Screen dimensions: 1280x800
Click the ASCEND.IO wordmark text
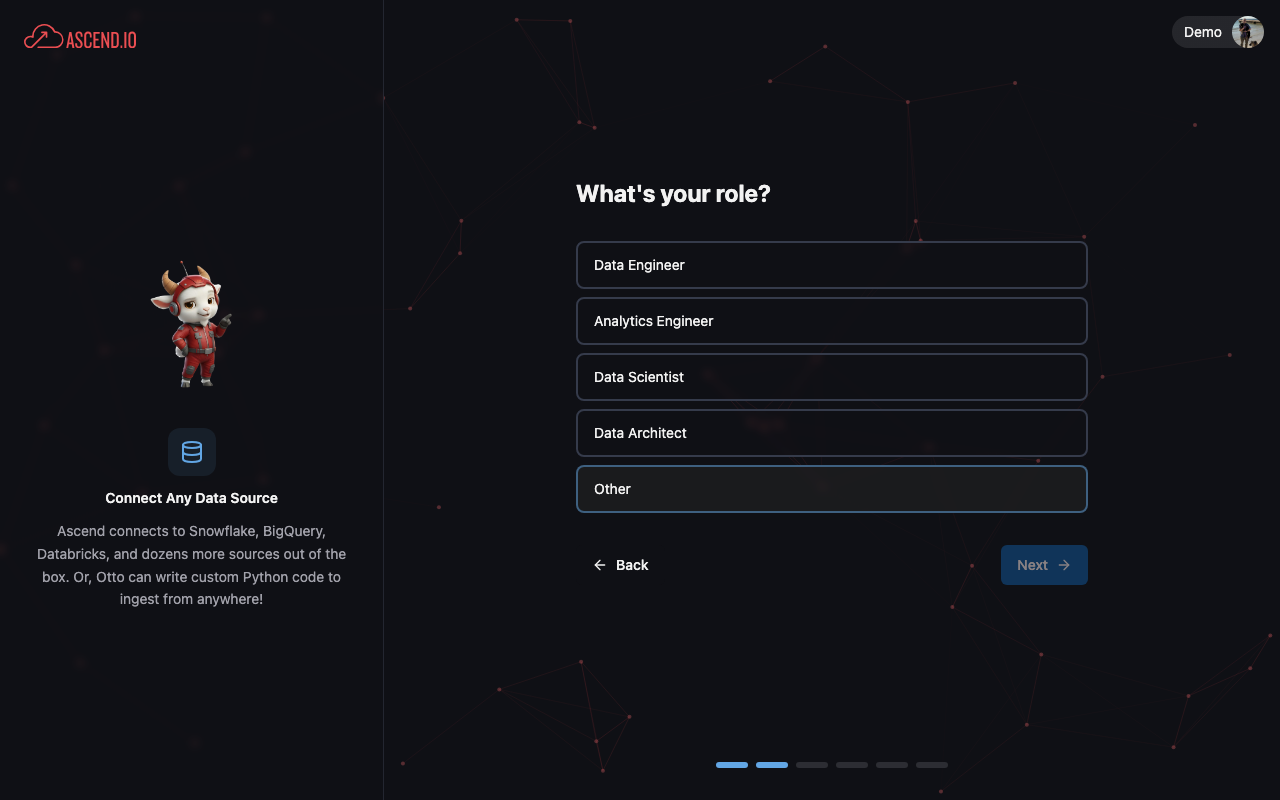[x=103, y=38]
